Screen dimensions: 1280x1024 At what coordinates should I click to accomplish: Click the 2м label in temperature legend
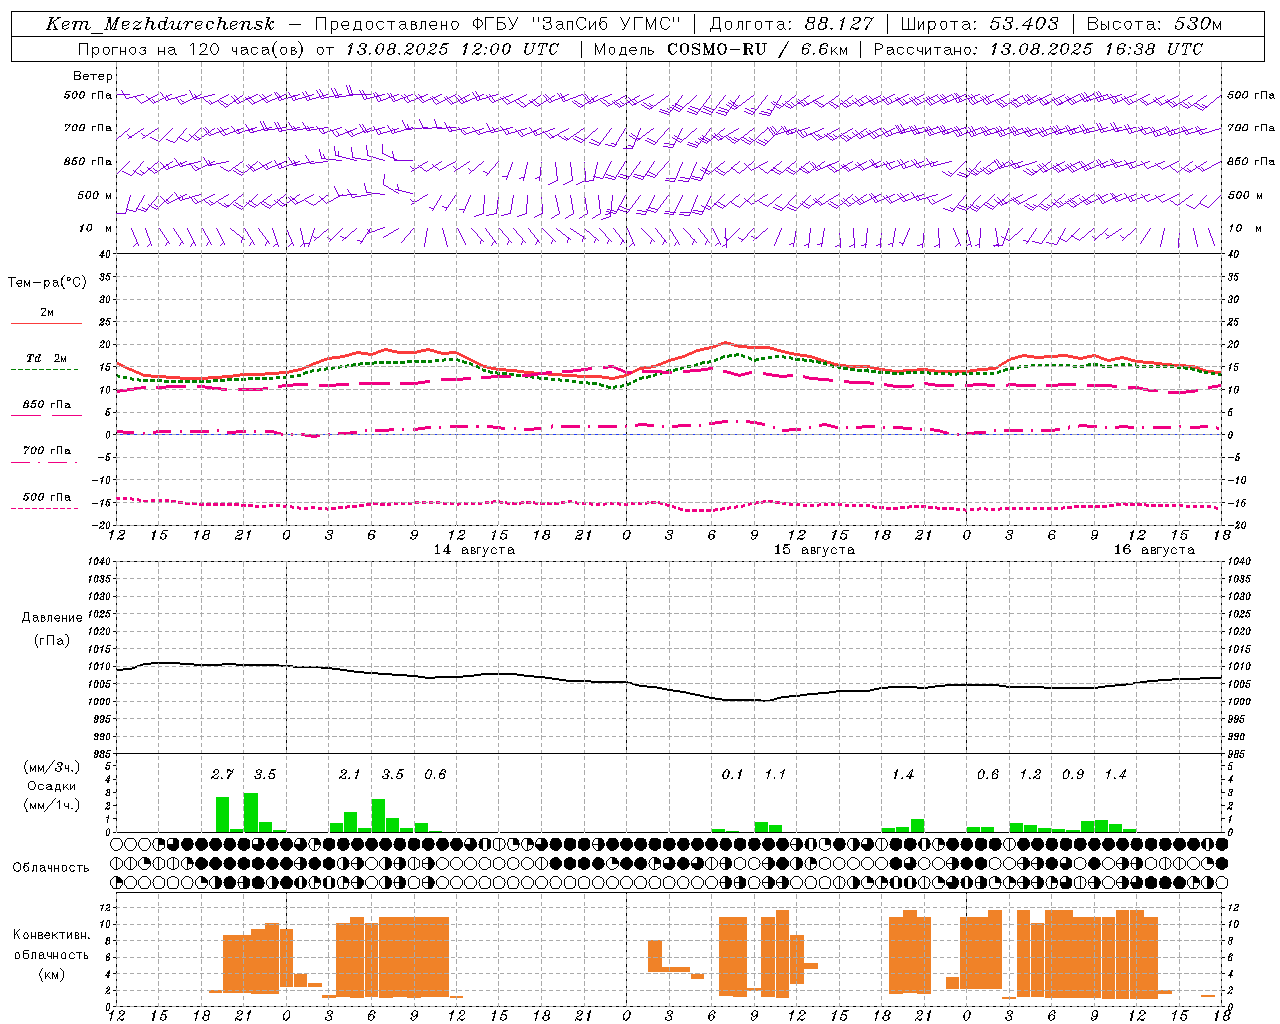[47, 312]
